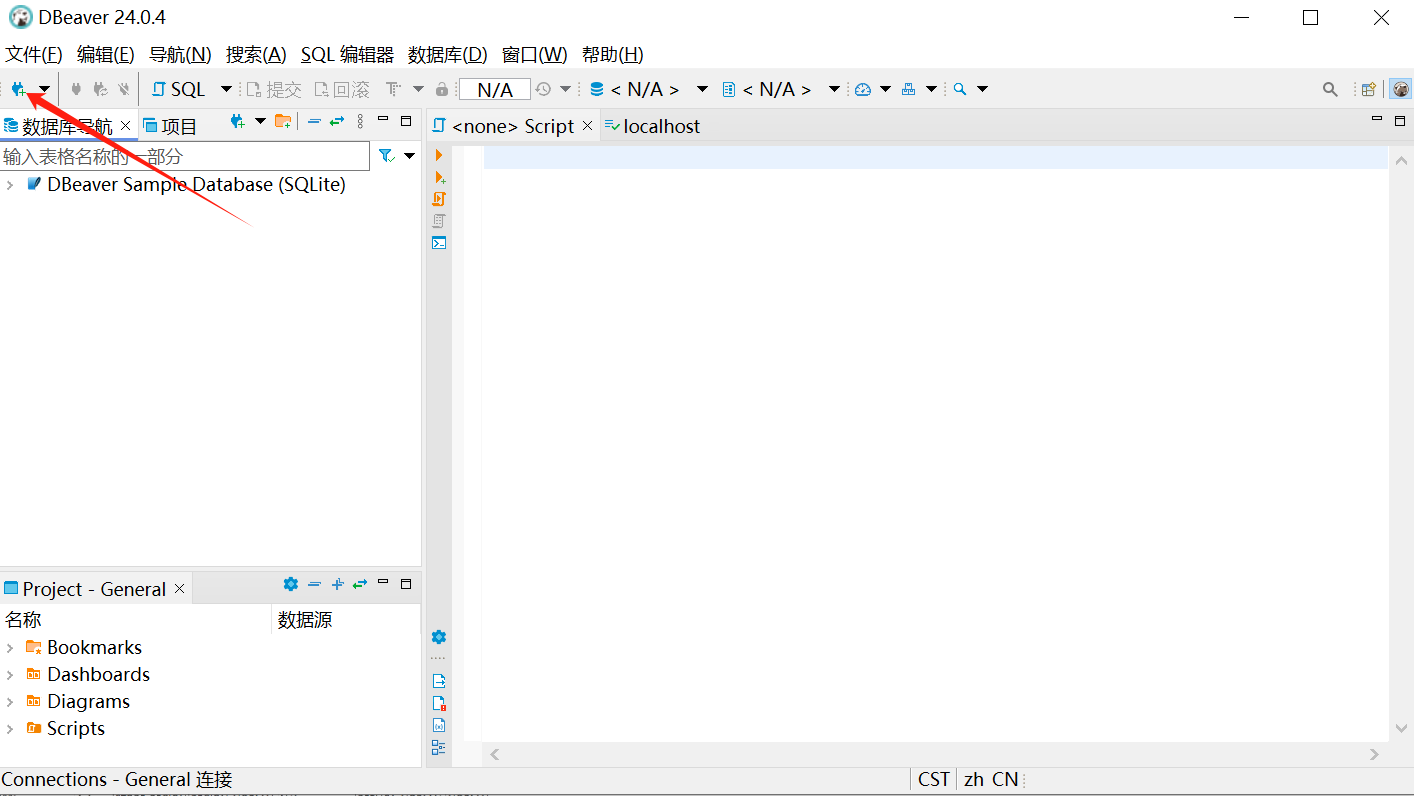This screenshot has width=1414, height=796.
Task: Expand the Bookmarks folder
Action: click(x=10, y=648)
